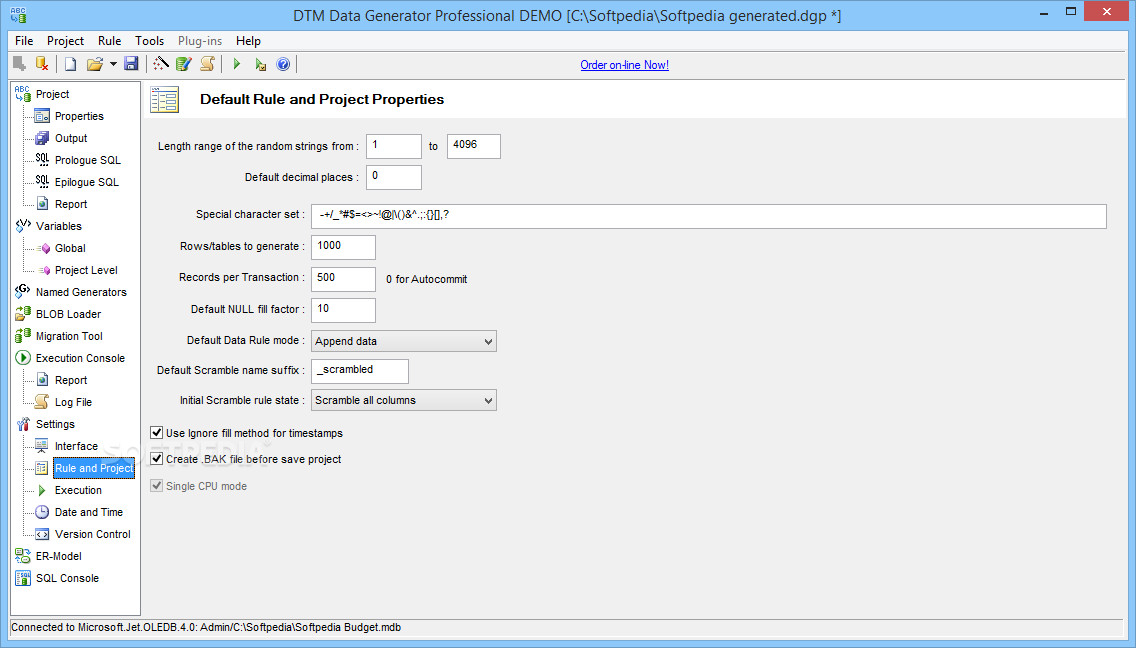1136x648 pixels.
Task: Open the Initial Scramble rule state dropdown
Action: pos(404,400)
